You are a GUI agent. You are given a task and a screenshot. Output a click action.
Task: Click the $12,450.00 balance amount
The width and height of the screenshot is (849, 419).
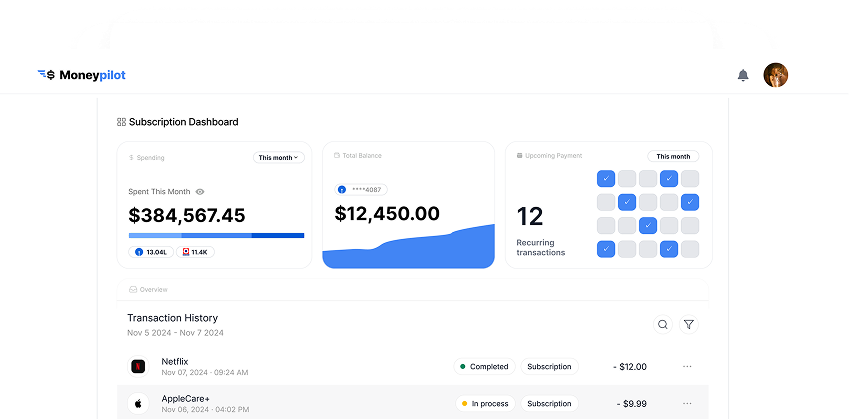point(387,214)
